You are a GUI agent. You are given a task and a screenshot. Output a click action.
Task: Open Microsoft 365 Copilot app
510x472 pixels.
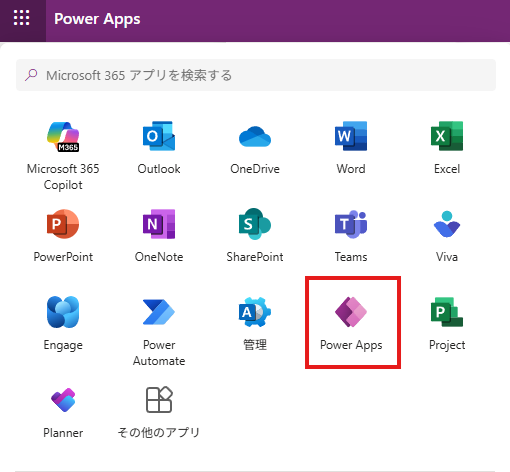pos(63,137)
